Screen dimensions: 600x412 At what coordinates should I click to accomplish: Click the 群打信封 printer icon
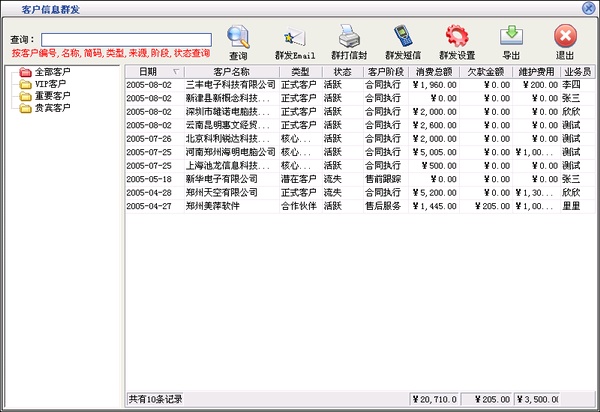coord(349,38)
